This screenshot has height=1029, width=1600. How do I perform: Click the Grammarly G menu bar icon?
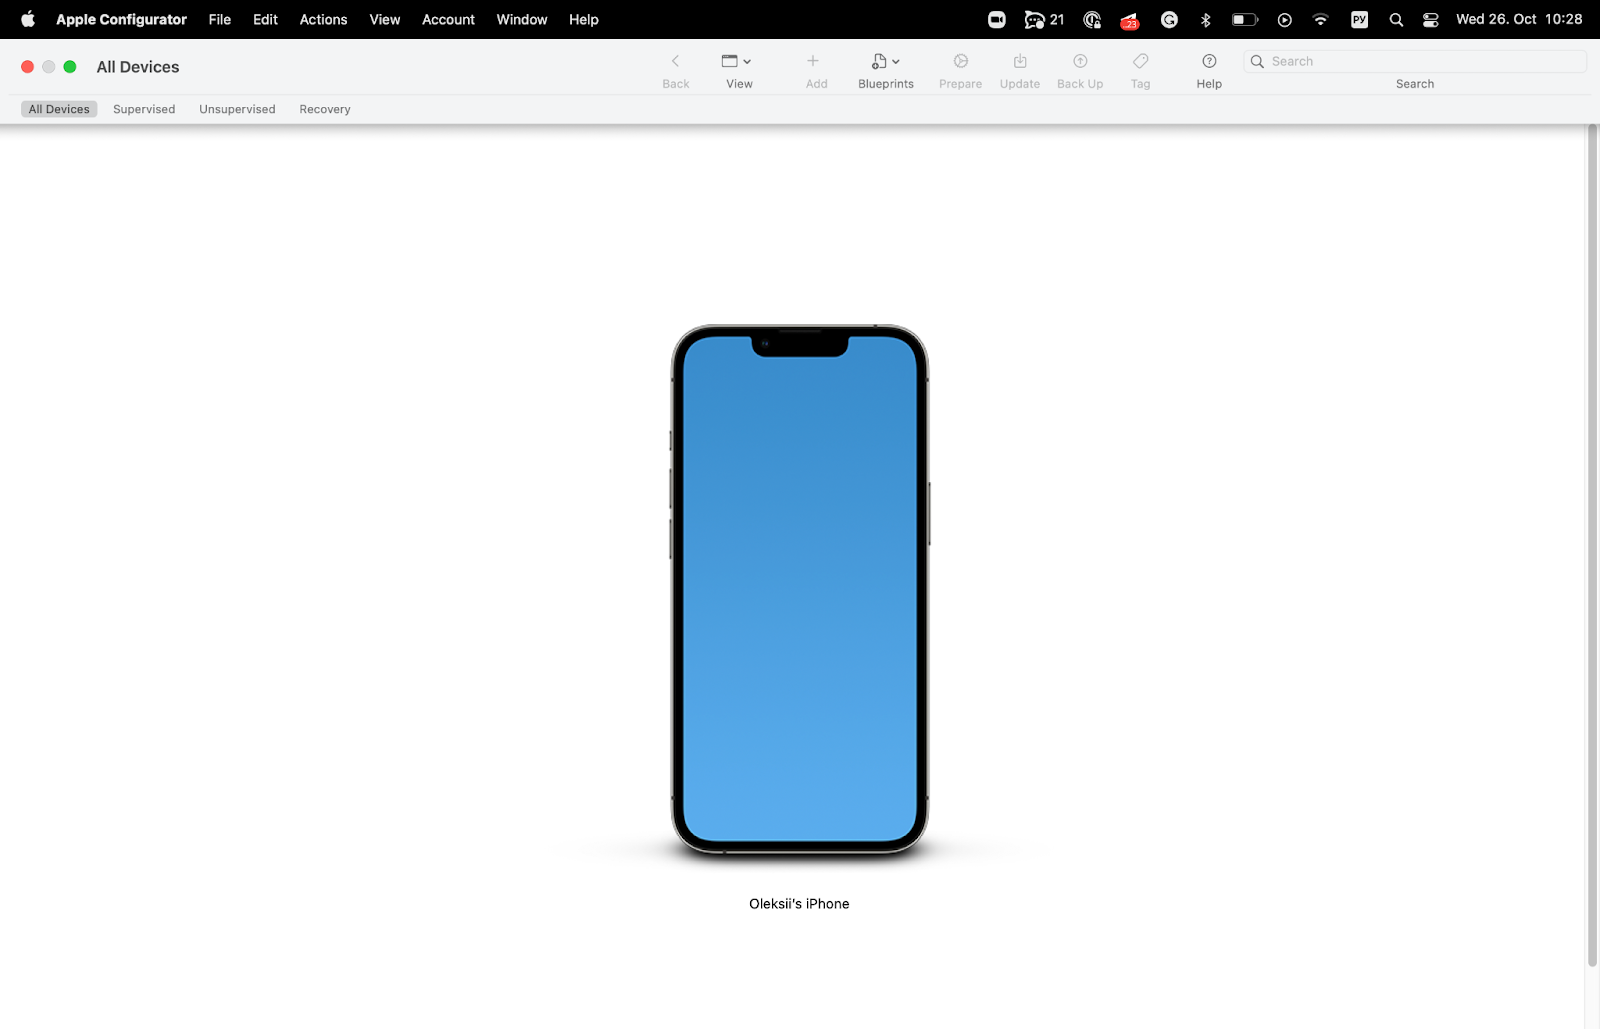1169,19
